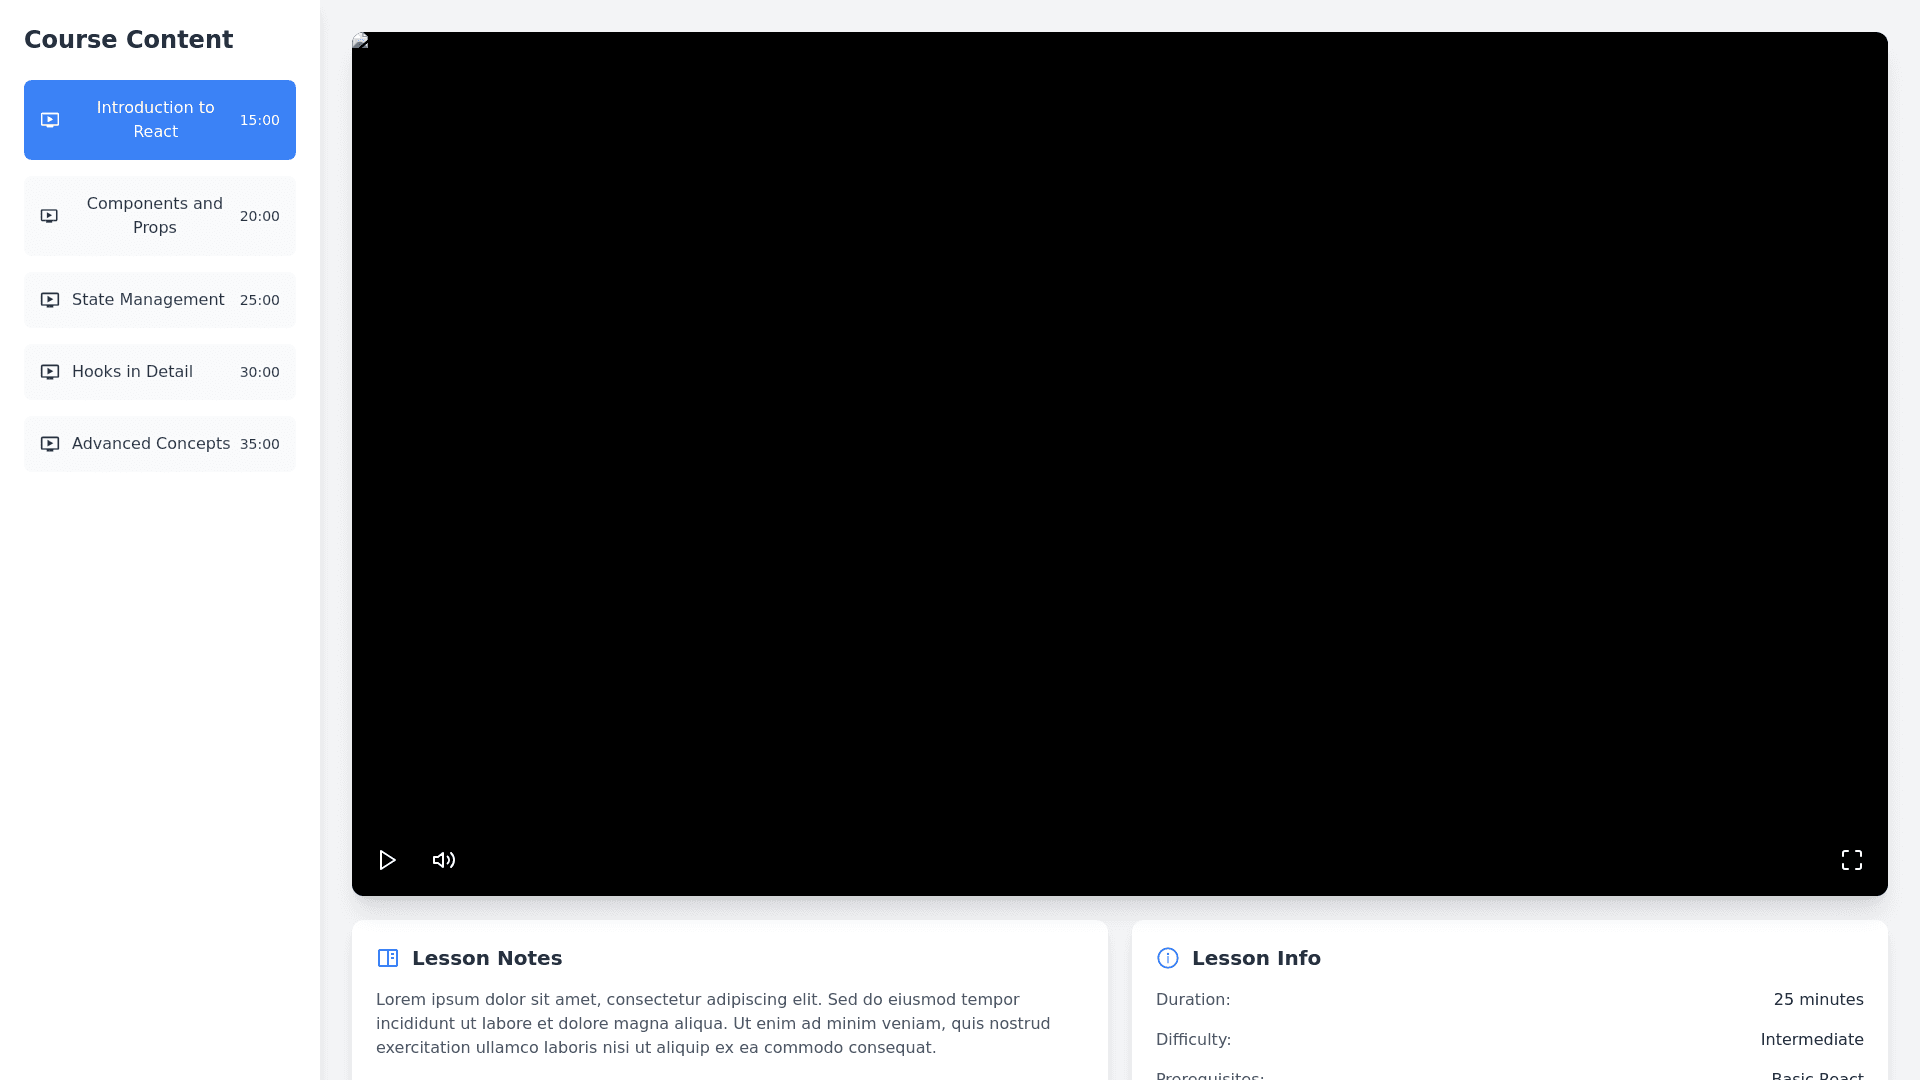The width and height of the screenshot is (1920, 1080).
Task: Click video icon beside Introduction to React
Action: pos(50,120)
